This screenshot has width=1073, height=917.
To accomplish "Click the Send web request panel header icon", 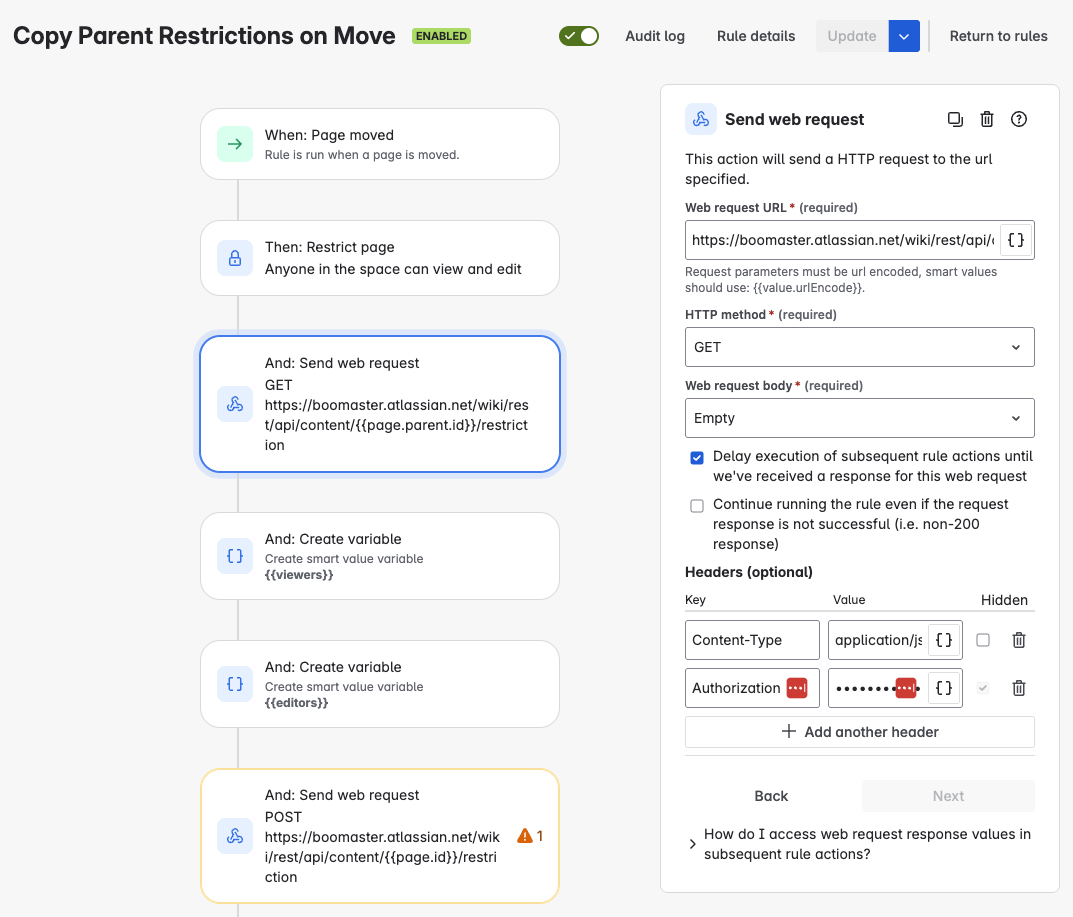I will coord(701,119).
